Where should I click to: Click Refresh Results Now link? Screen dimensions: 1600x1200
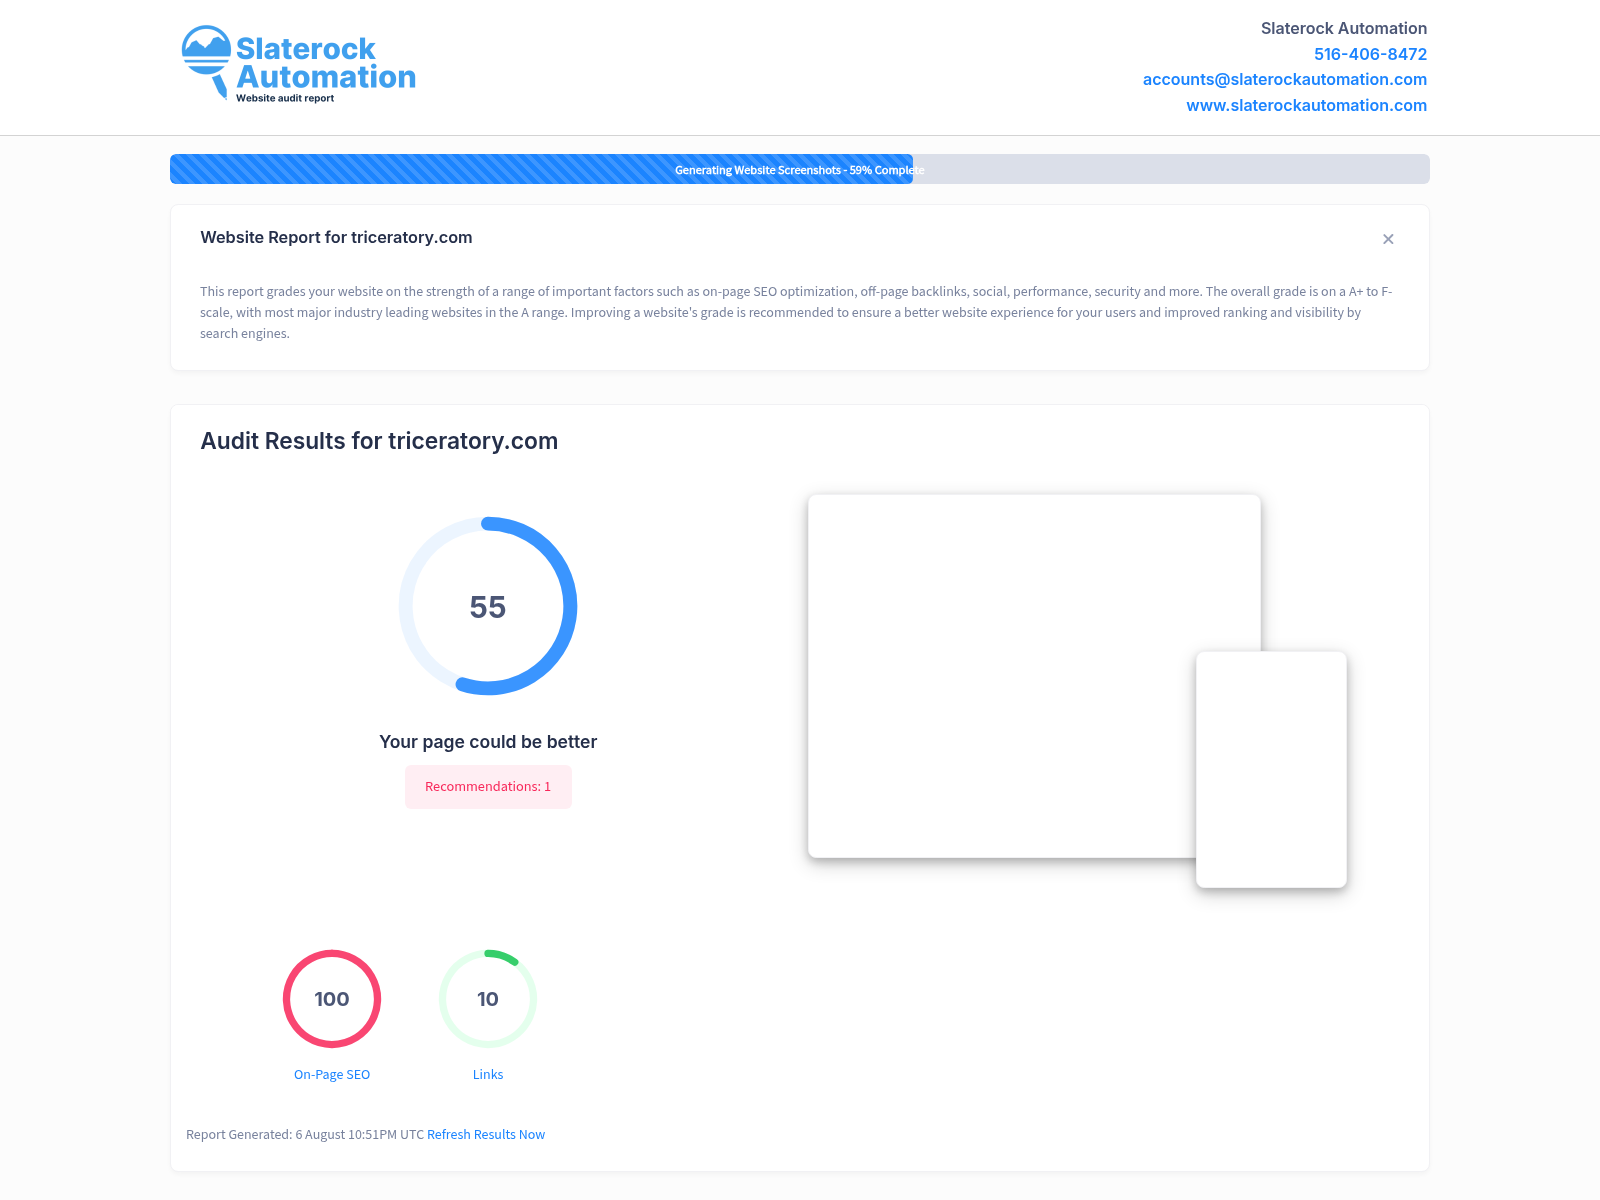pyautogui.click(x=486, y=1135)
